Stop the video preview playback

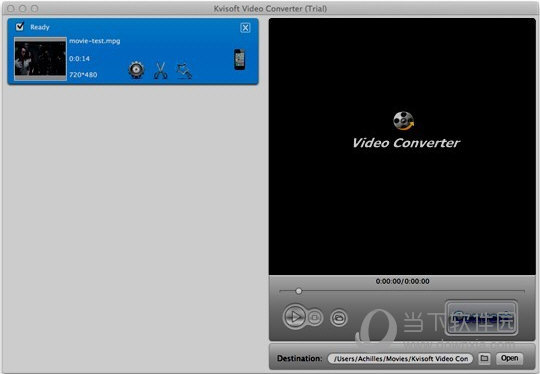(314, 318)
